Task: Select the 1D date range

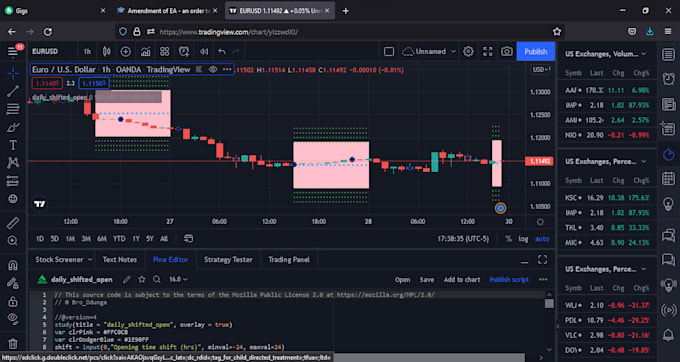Action: 39,239
